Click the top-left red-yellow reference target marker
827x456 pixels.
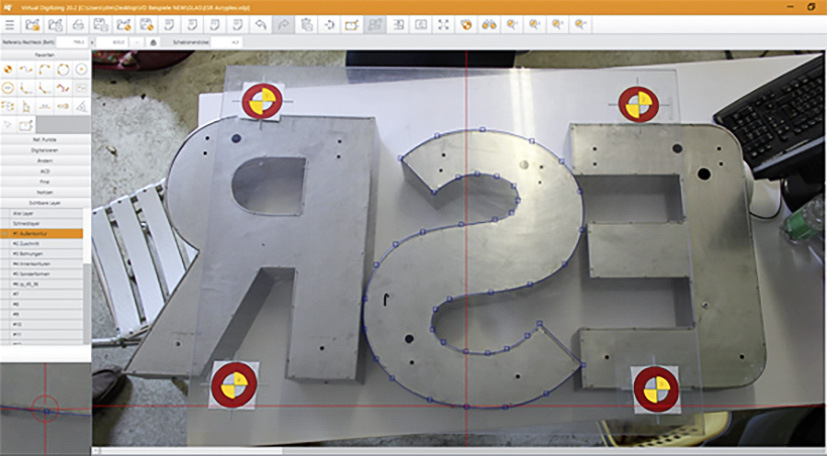262,101
